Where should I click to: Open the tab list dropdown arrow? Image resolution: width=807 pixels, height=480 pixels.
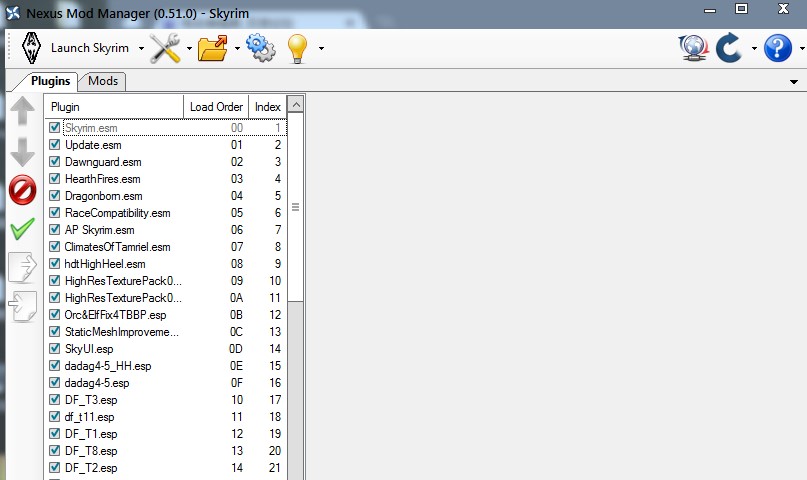point(794,82)
